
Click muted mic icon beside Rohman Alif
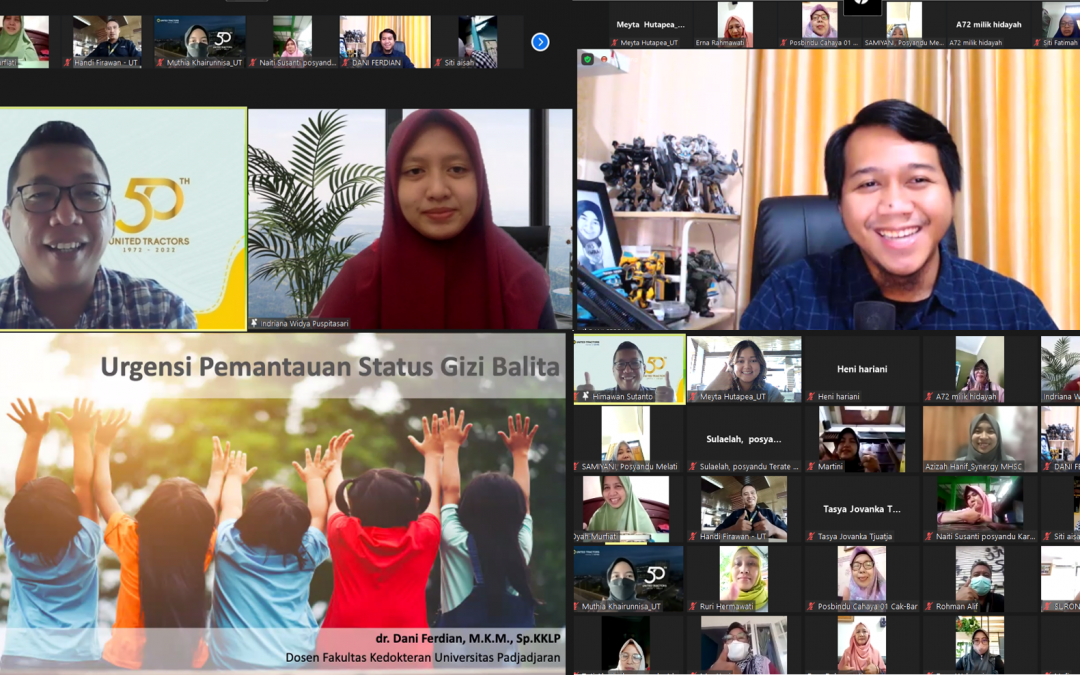pyautogui.click(x=929, y=607)
